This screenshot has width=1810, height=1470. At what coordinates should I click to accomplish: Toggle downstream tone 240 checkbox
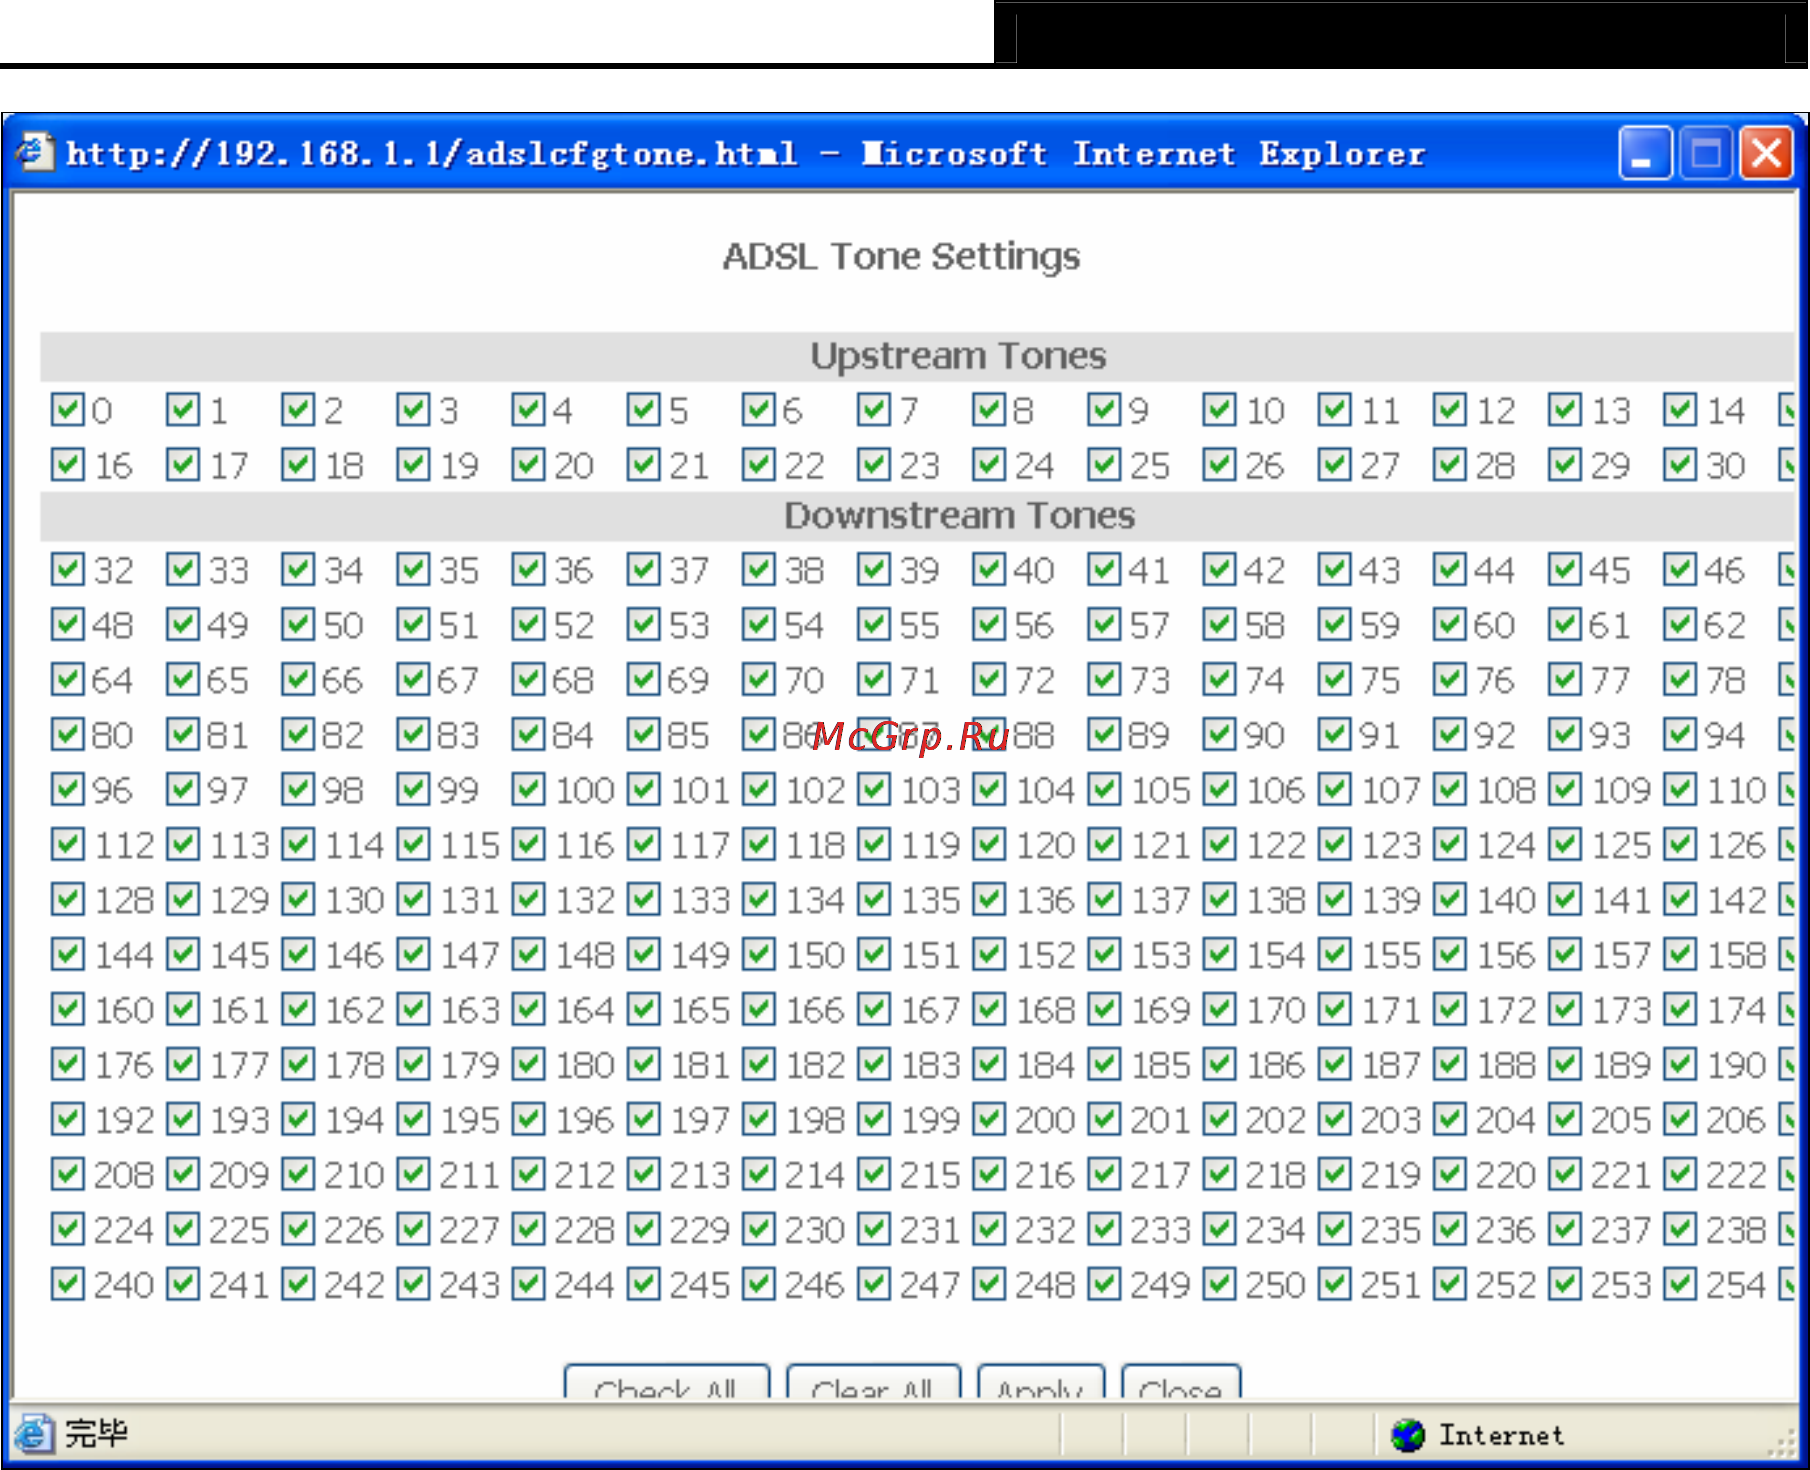[68, 1284]
